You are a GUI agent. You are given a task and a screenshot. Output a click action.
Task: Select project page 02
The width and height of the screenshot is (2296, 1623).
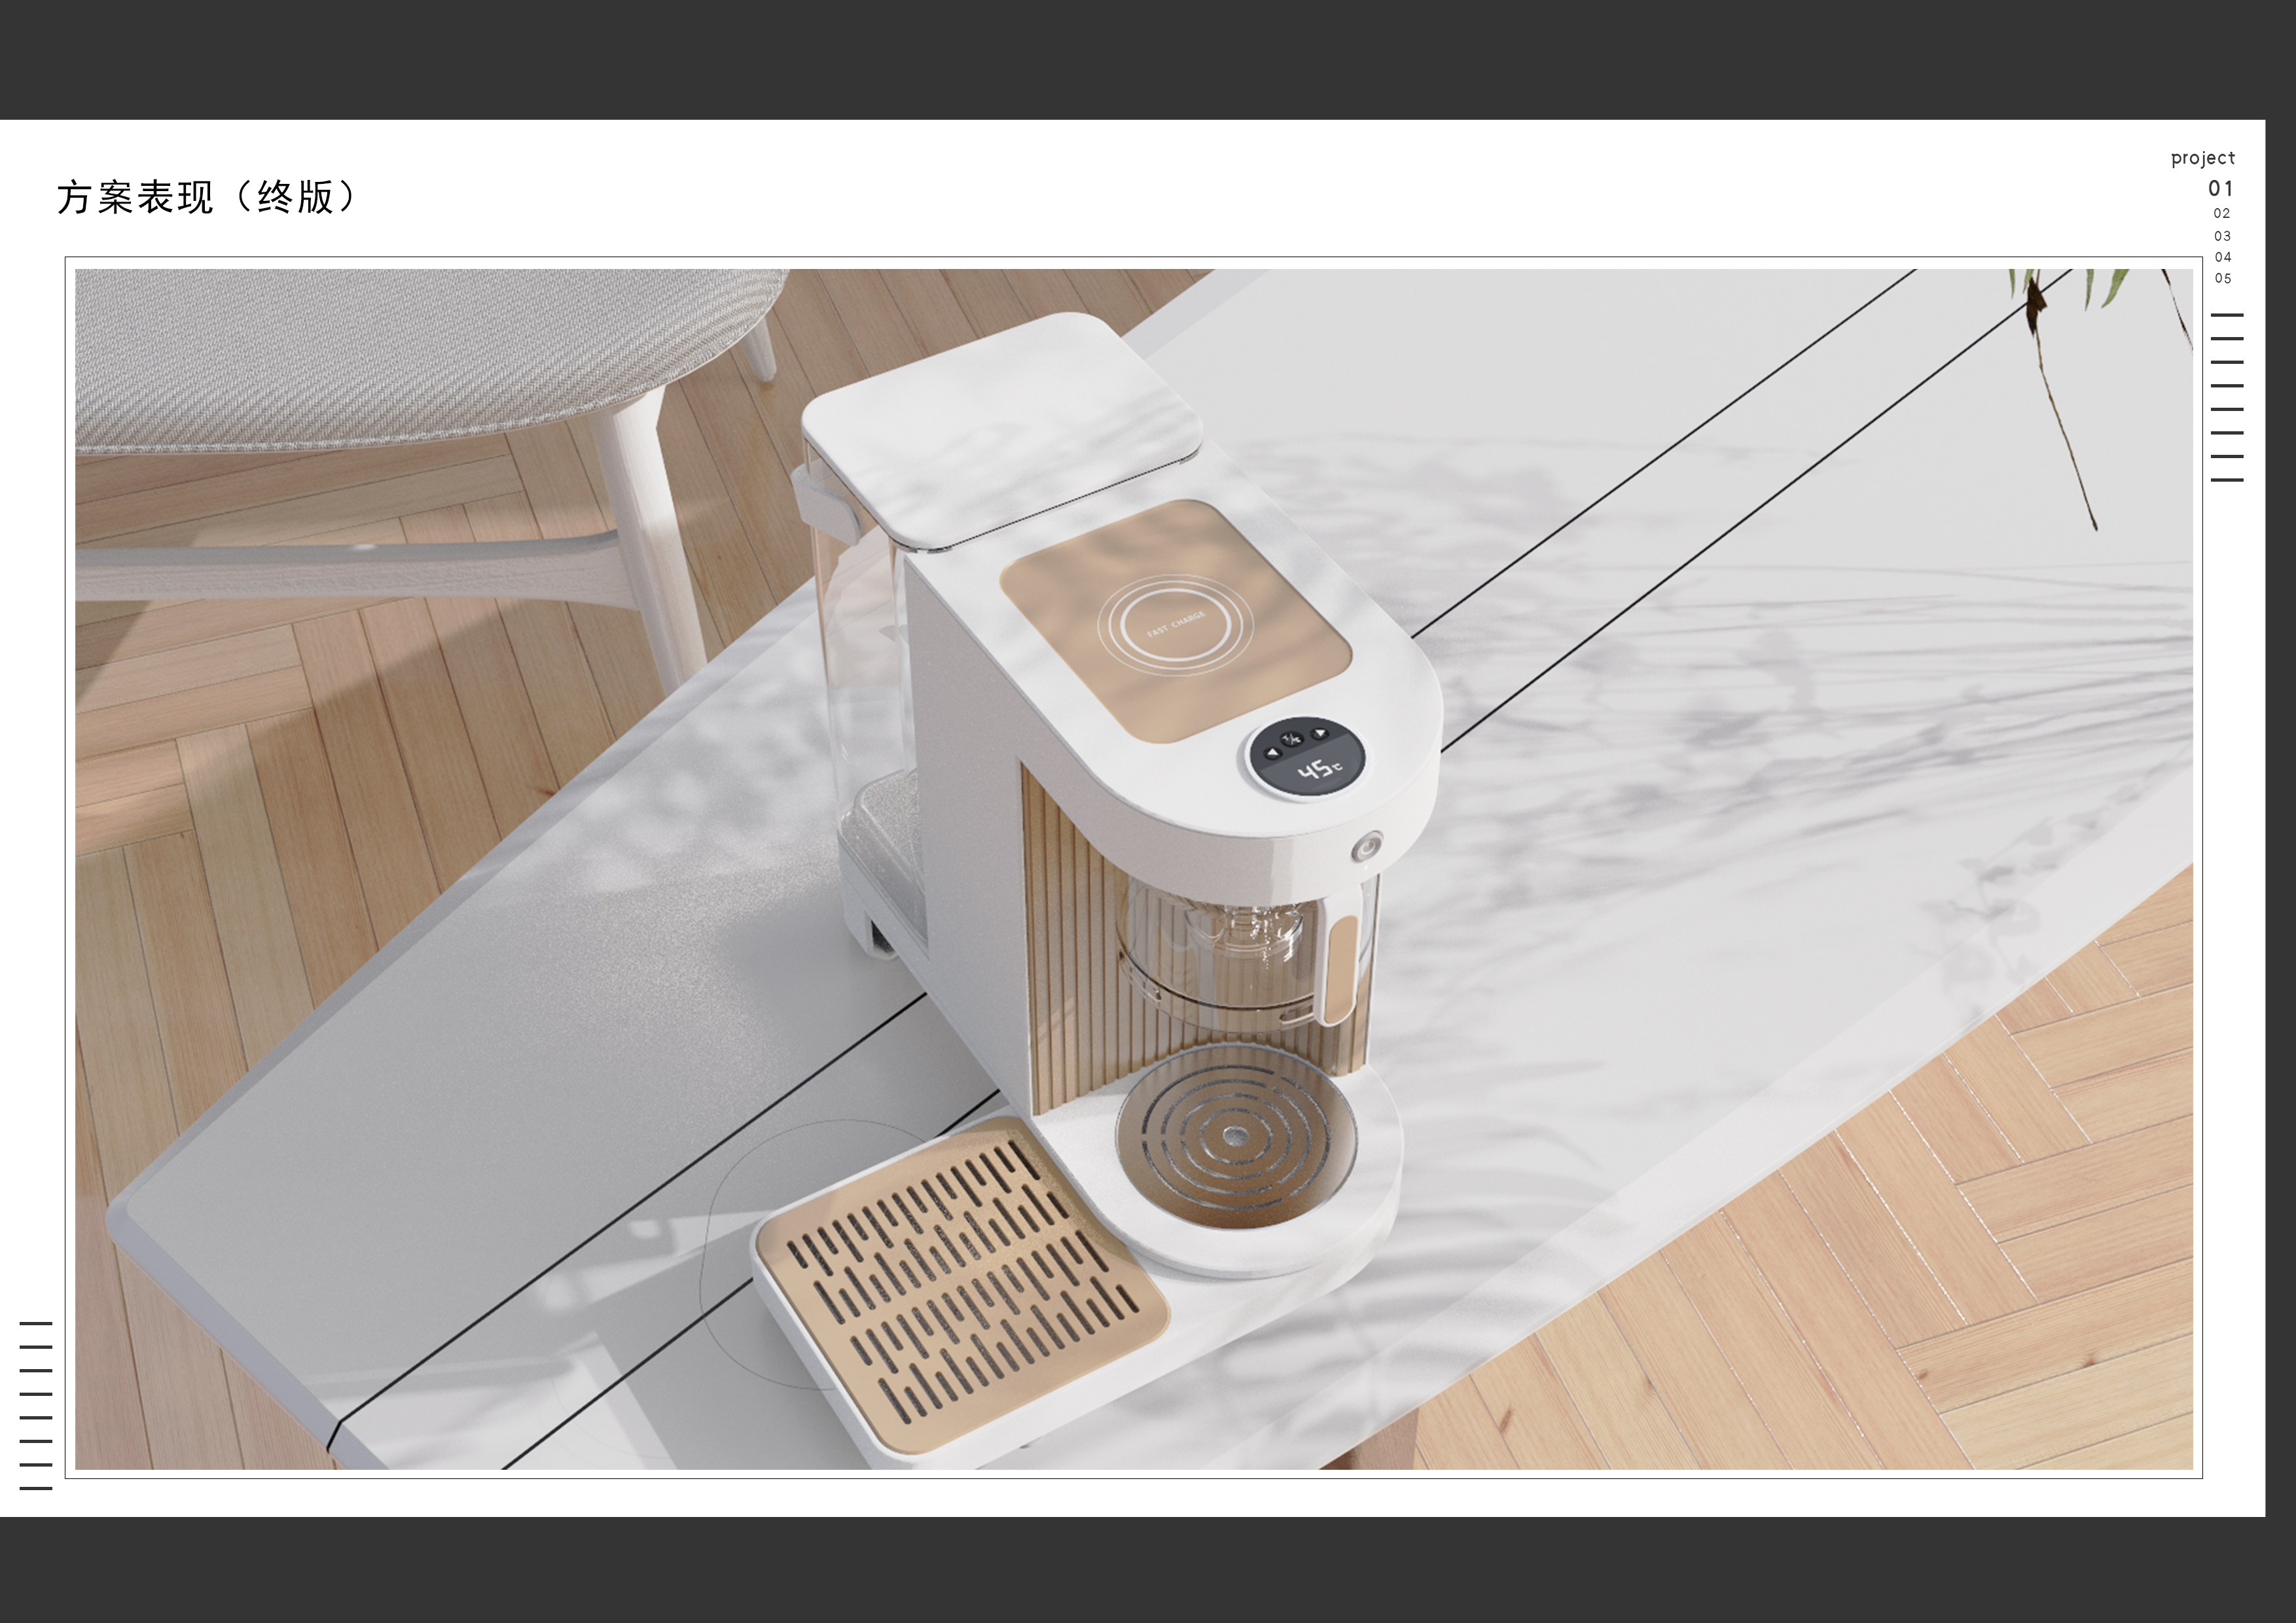(x=2222, y=213)
